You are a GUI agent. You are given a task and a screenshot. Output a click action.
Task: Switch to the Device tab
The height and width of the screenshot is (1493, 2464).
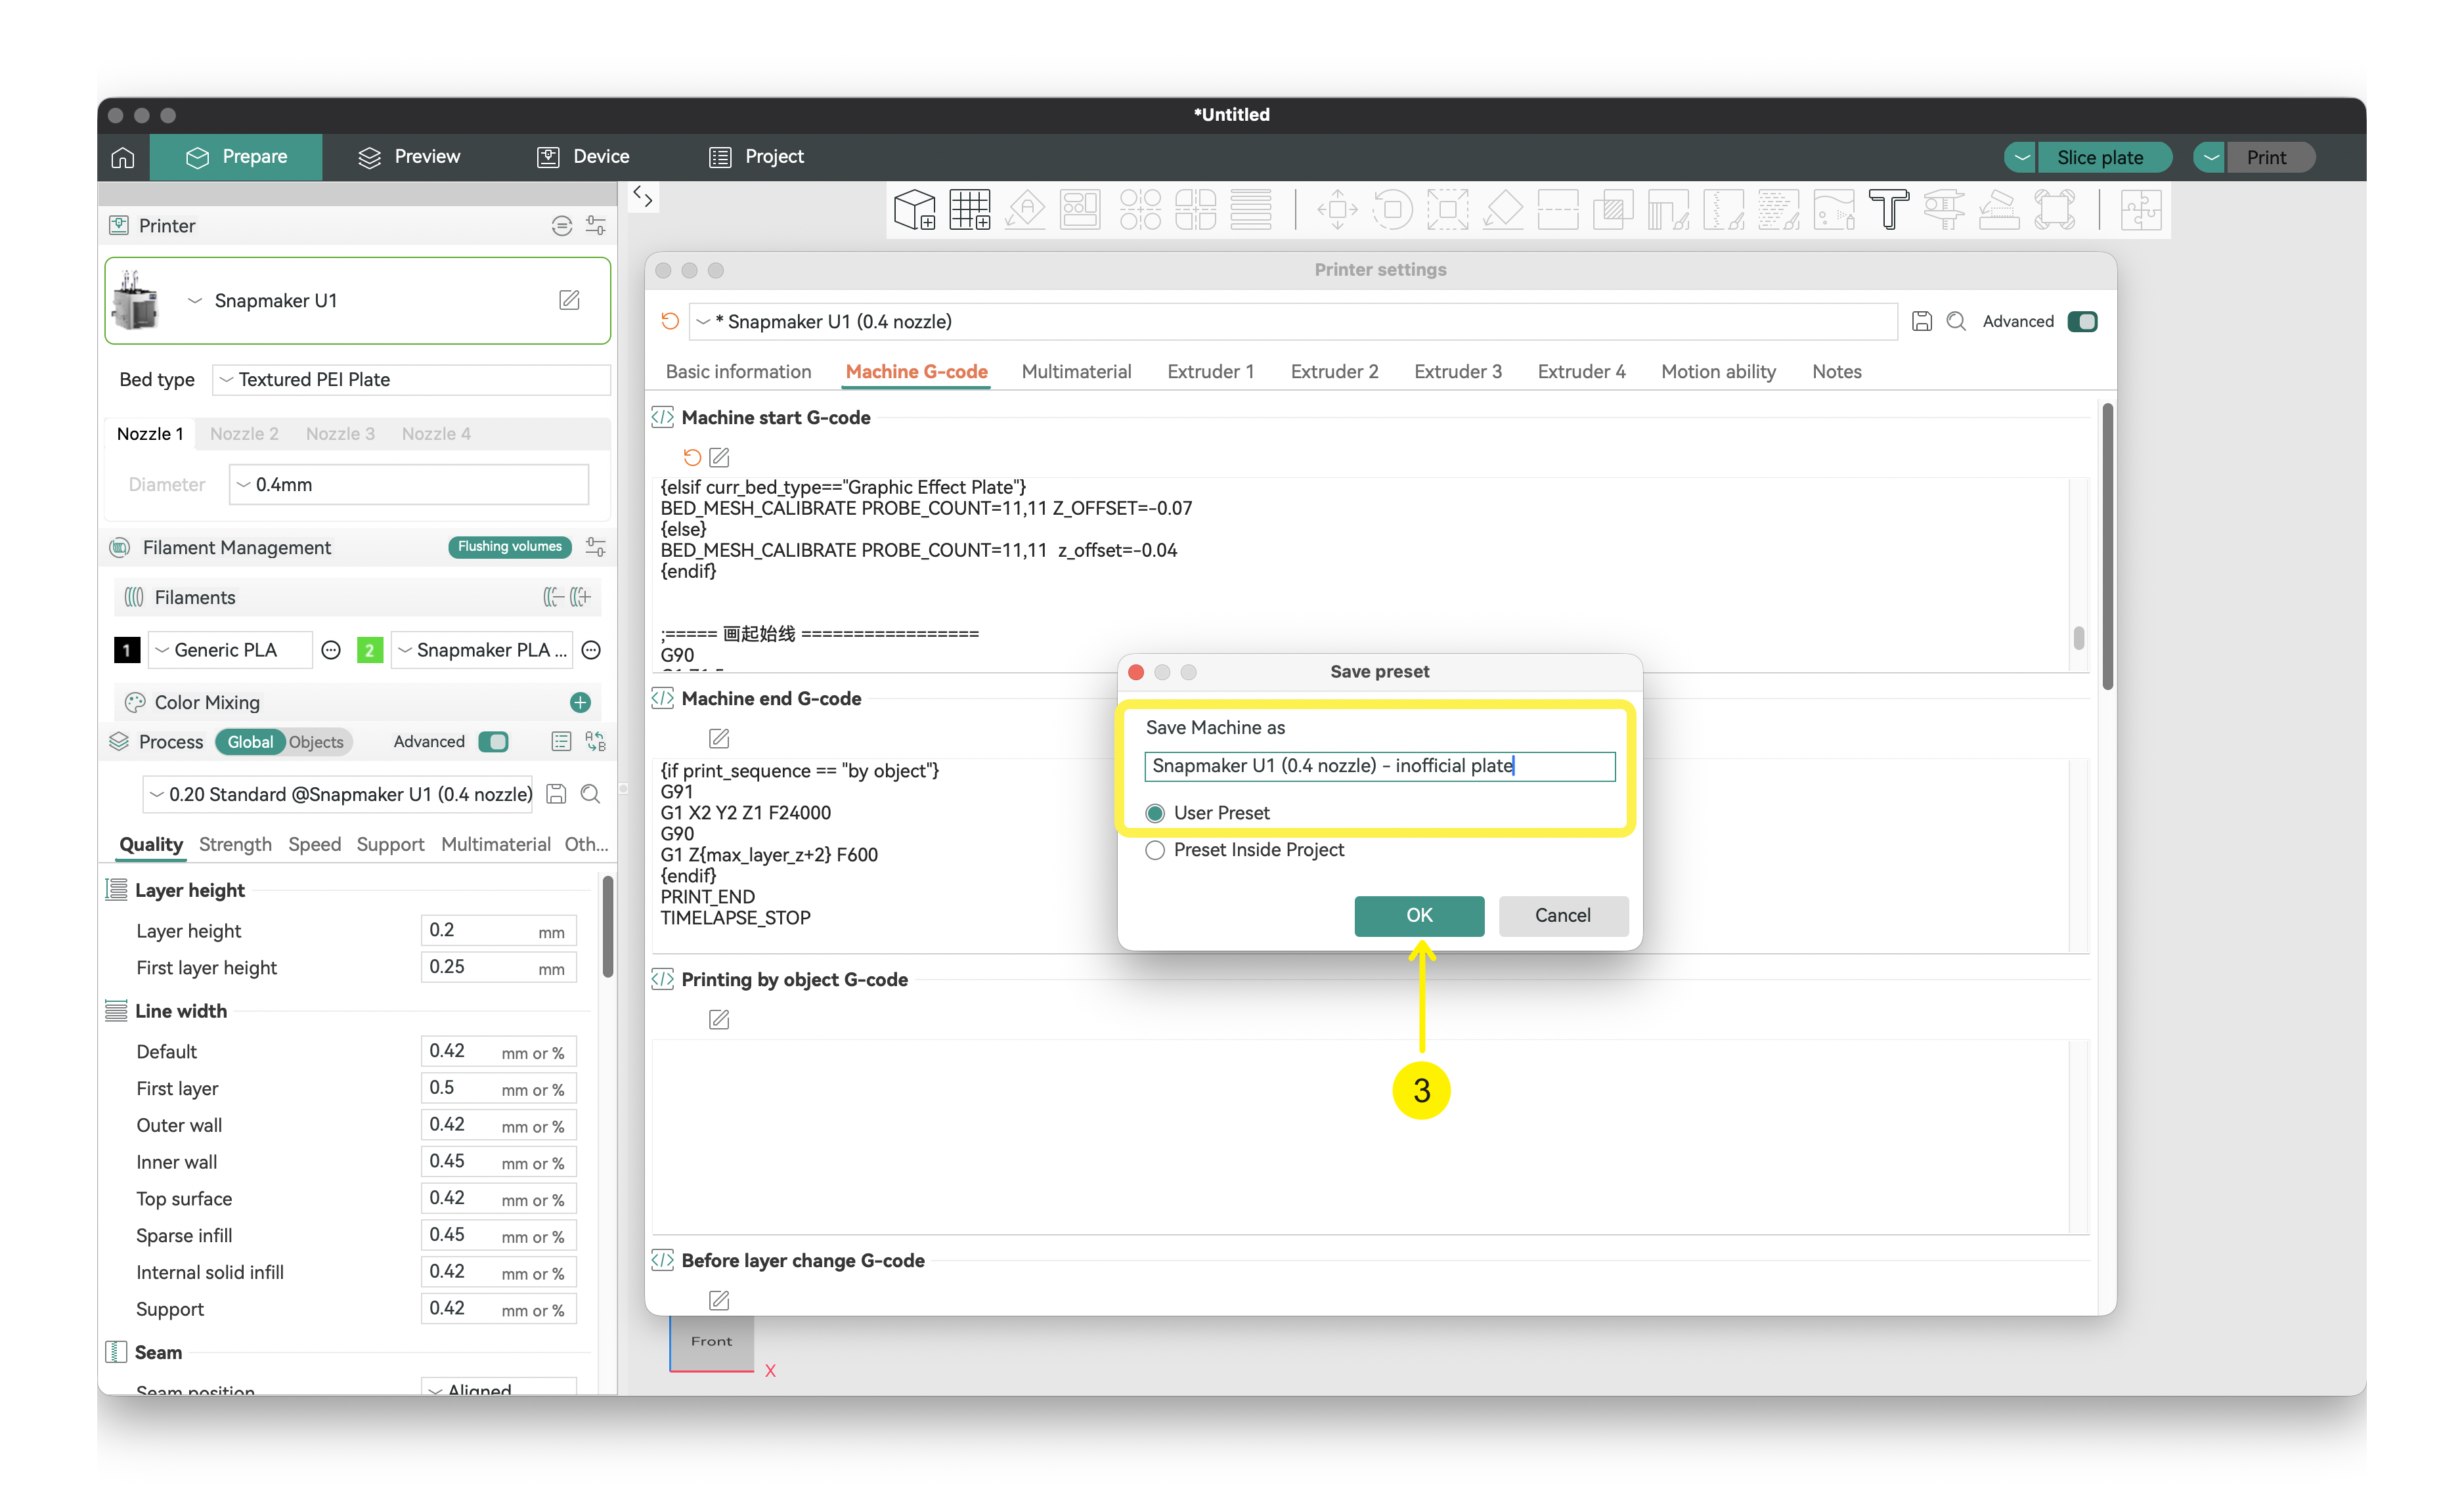click(x=584, y=157)
